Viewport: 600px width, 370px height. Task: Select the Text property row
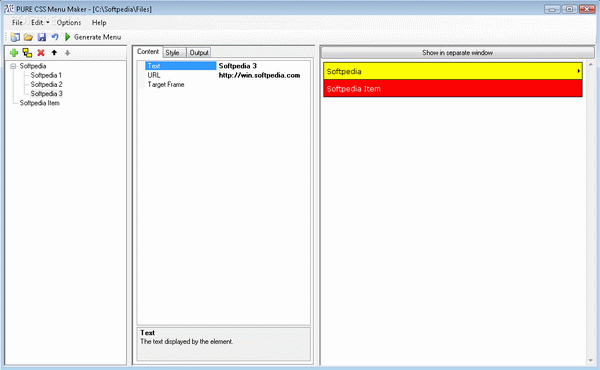[181, 66]
